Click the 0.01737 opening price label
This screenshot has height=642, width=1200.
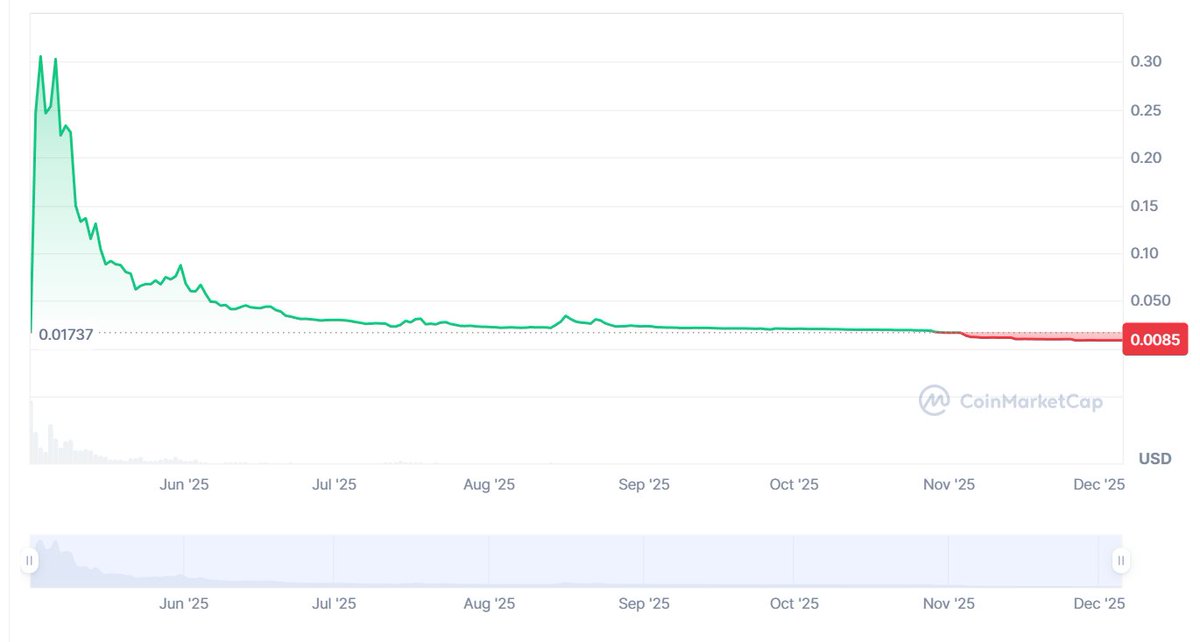coord(66,334)
